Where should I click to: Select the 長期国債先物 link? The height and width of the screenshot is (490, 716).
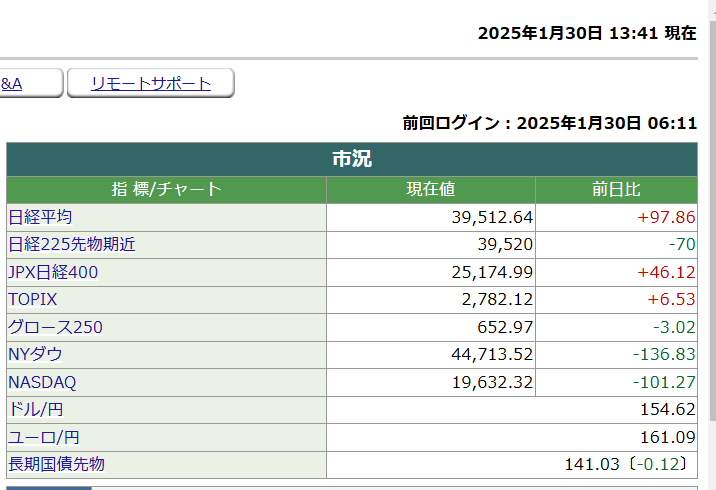(56, 464)
